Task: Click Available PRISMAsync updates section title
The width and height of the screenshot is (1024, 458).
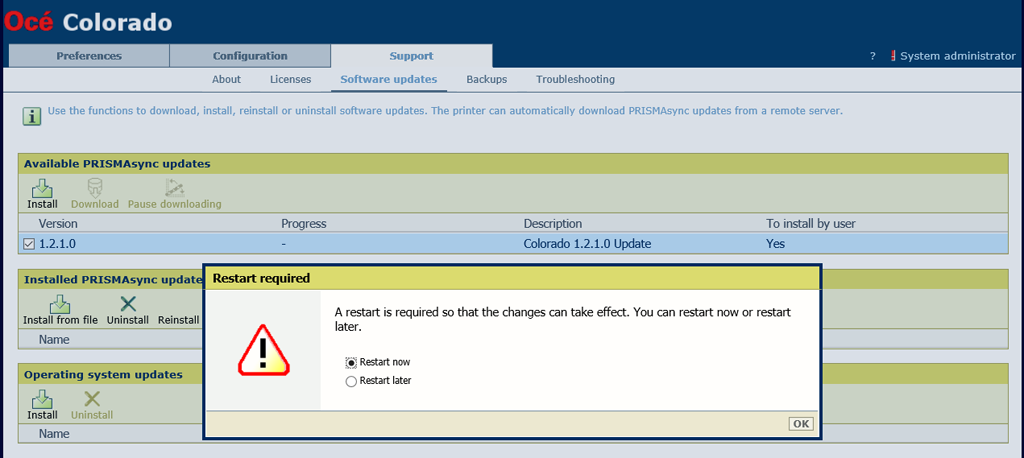Action: point(117,164)
